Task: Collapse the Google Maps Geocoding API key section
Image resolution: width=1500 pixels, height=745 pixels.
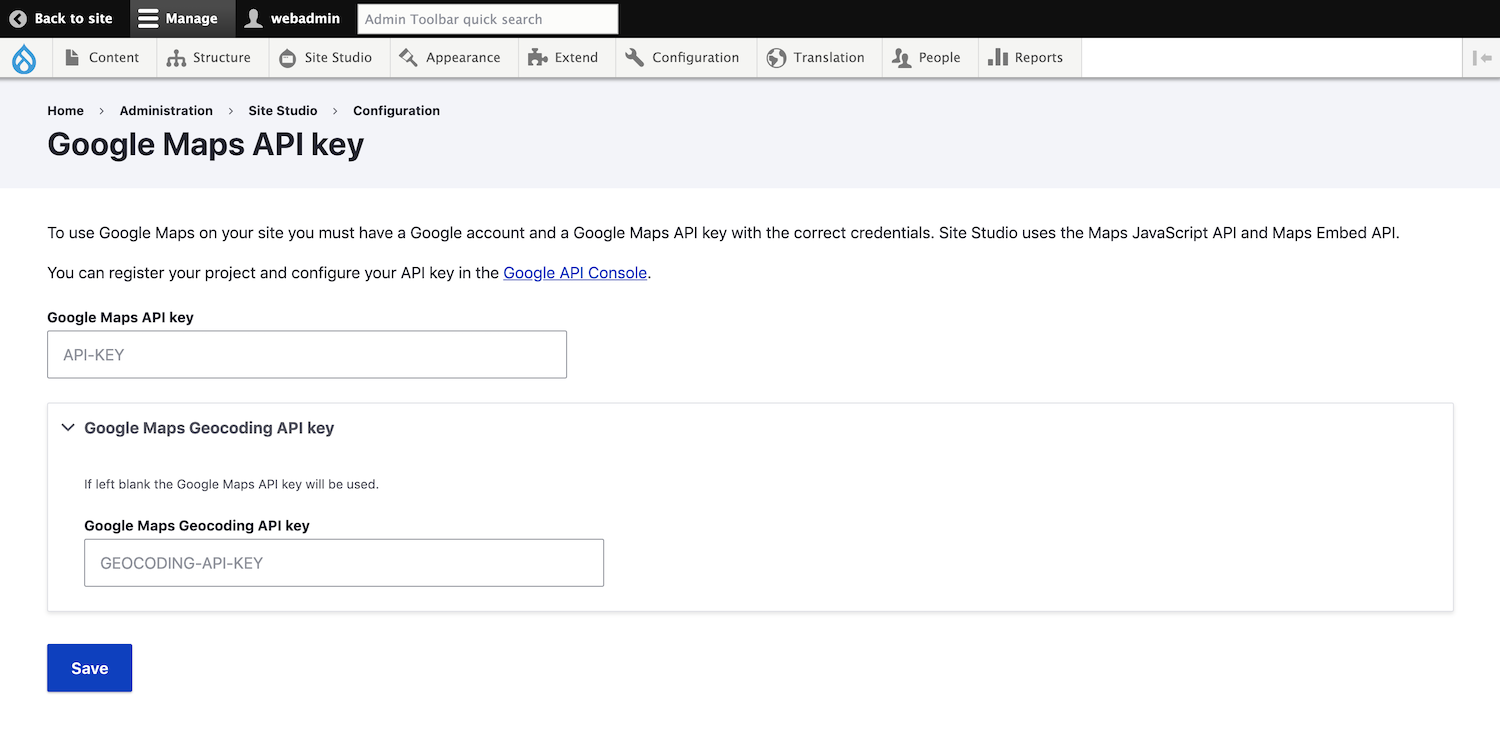Action: (68, 428)
